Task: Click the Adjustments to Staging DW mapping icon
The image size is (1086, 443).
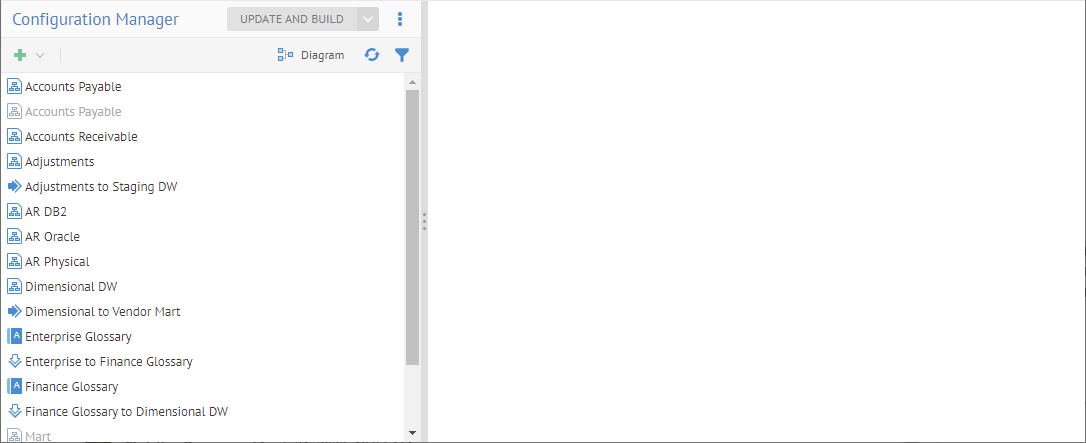Action: (x=14, y=187)
